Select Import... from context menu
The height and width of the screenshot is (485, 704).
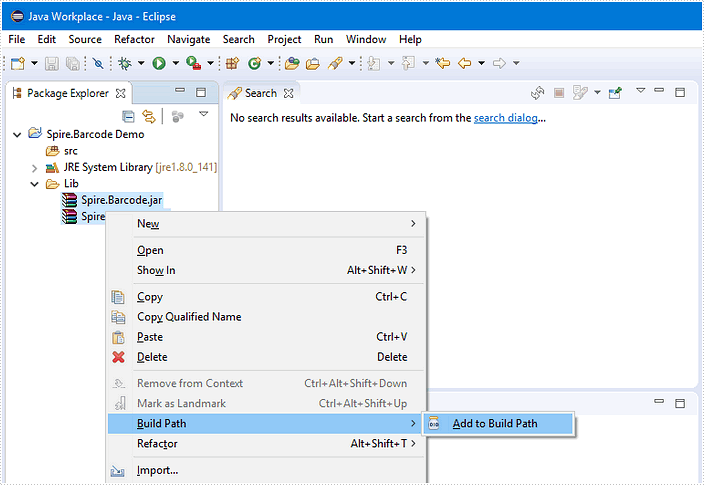coord(266,470)
